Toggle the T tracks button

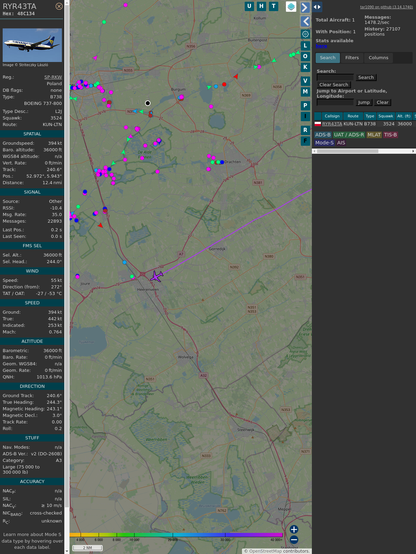pos(273,6)
